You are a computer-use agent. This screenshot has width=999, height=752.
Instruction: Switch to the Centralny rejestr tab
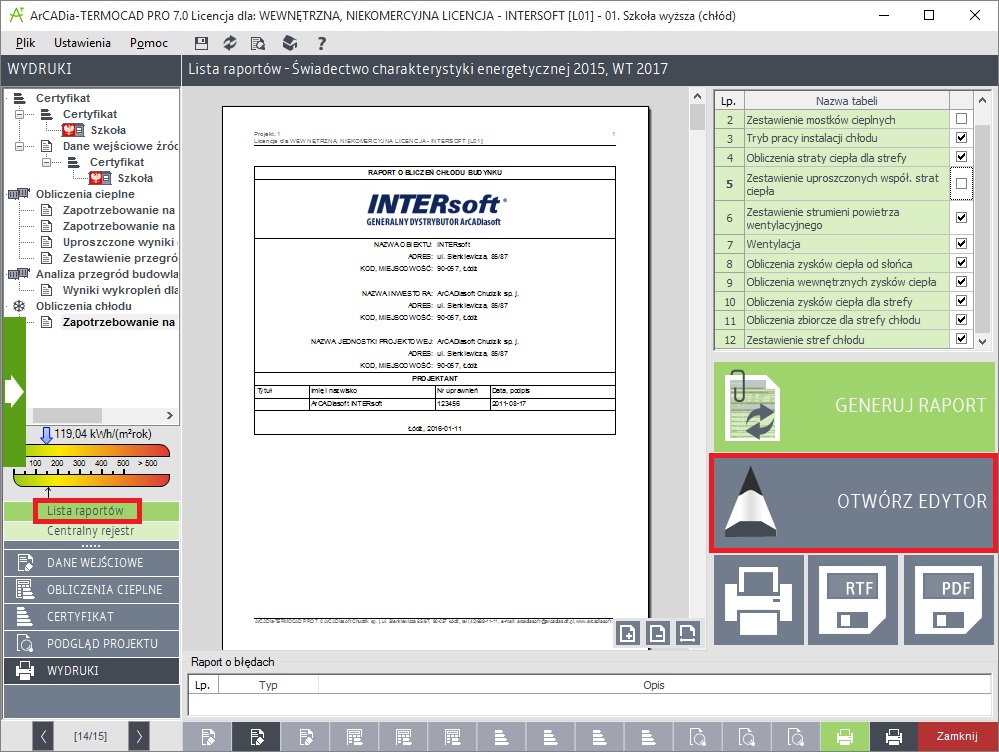[x=90, y=531]
